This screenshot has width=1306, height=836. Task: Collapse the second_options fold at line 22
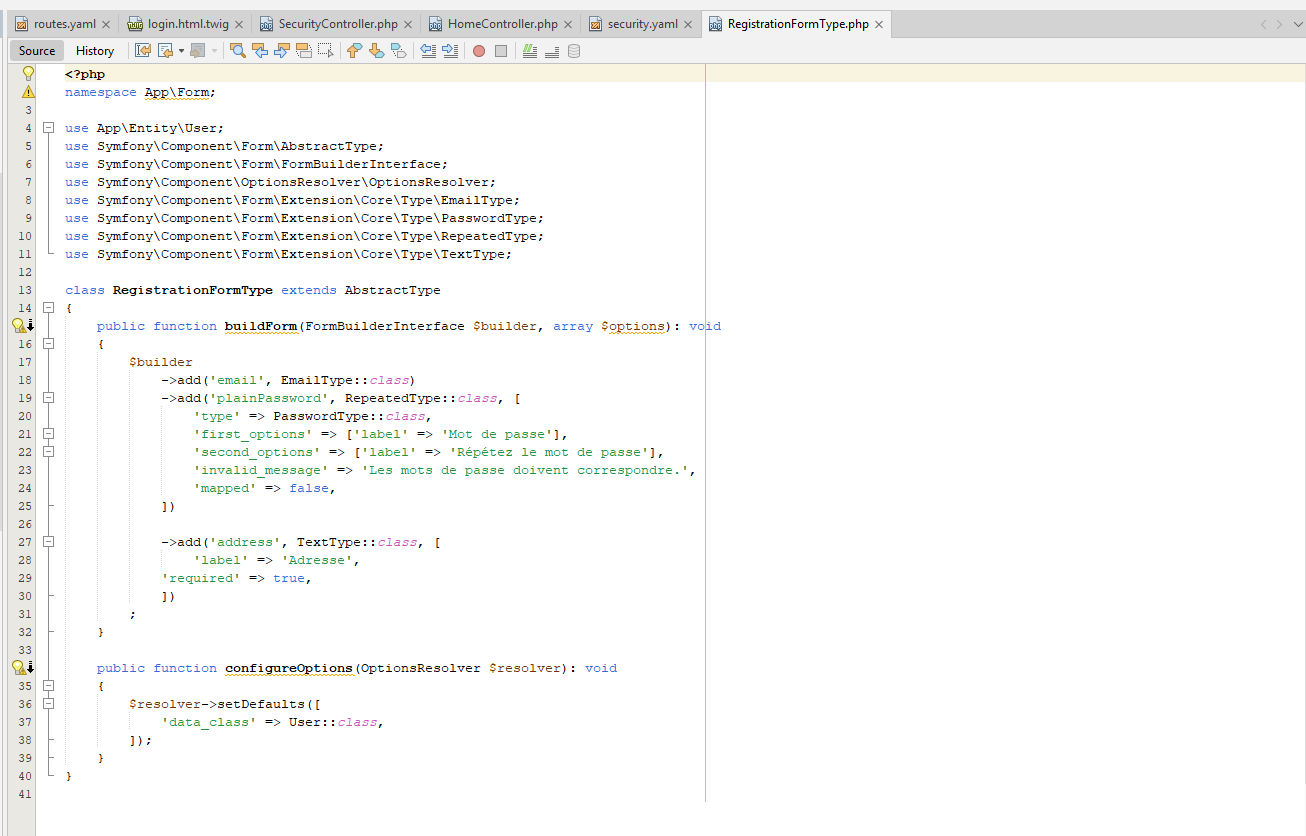click(x=48, y=452)
